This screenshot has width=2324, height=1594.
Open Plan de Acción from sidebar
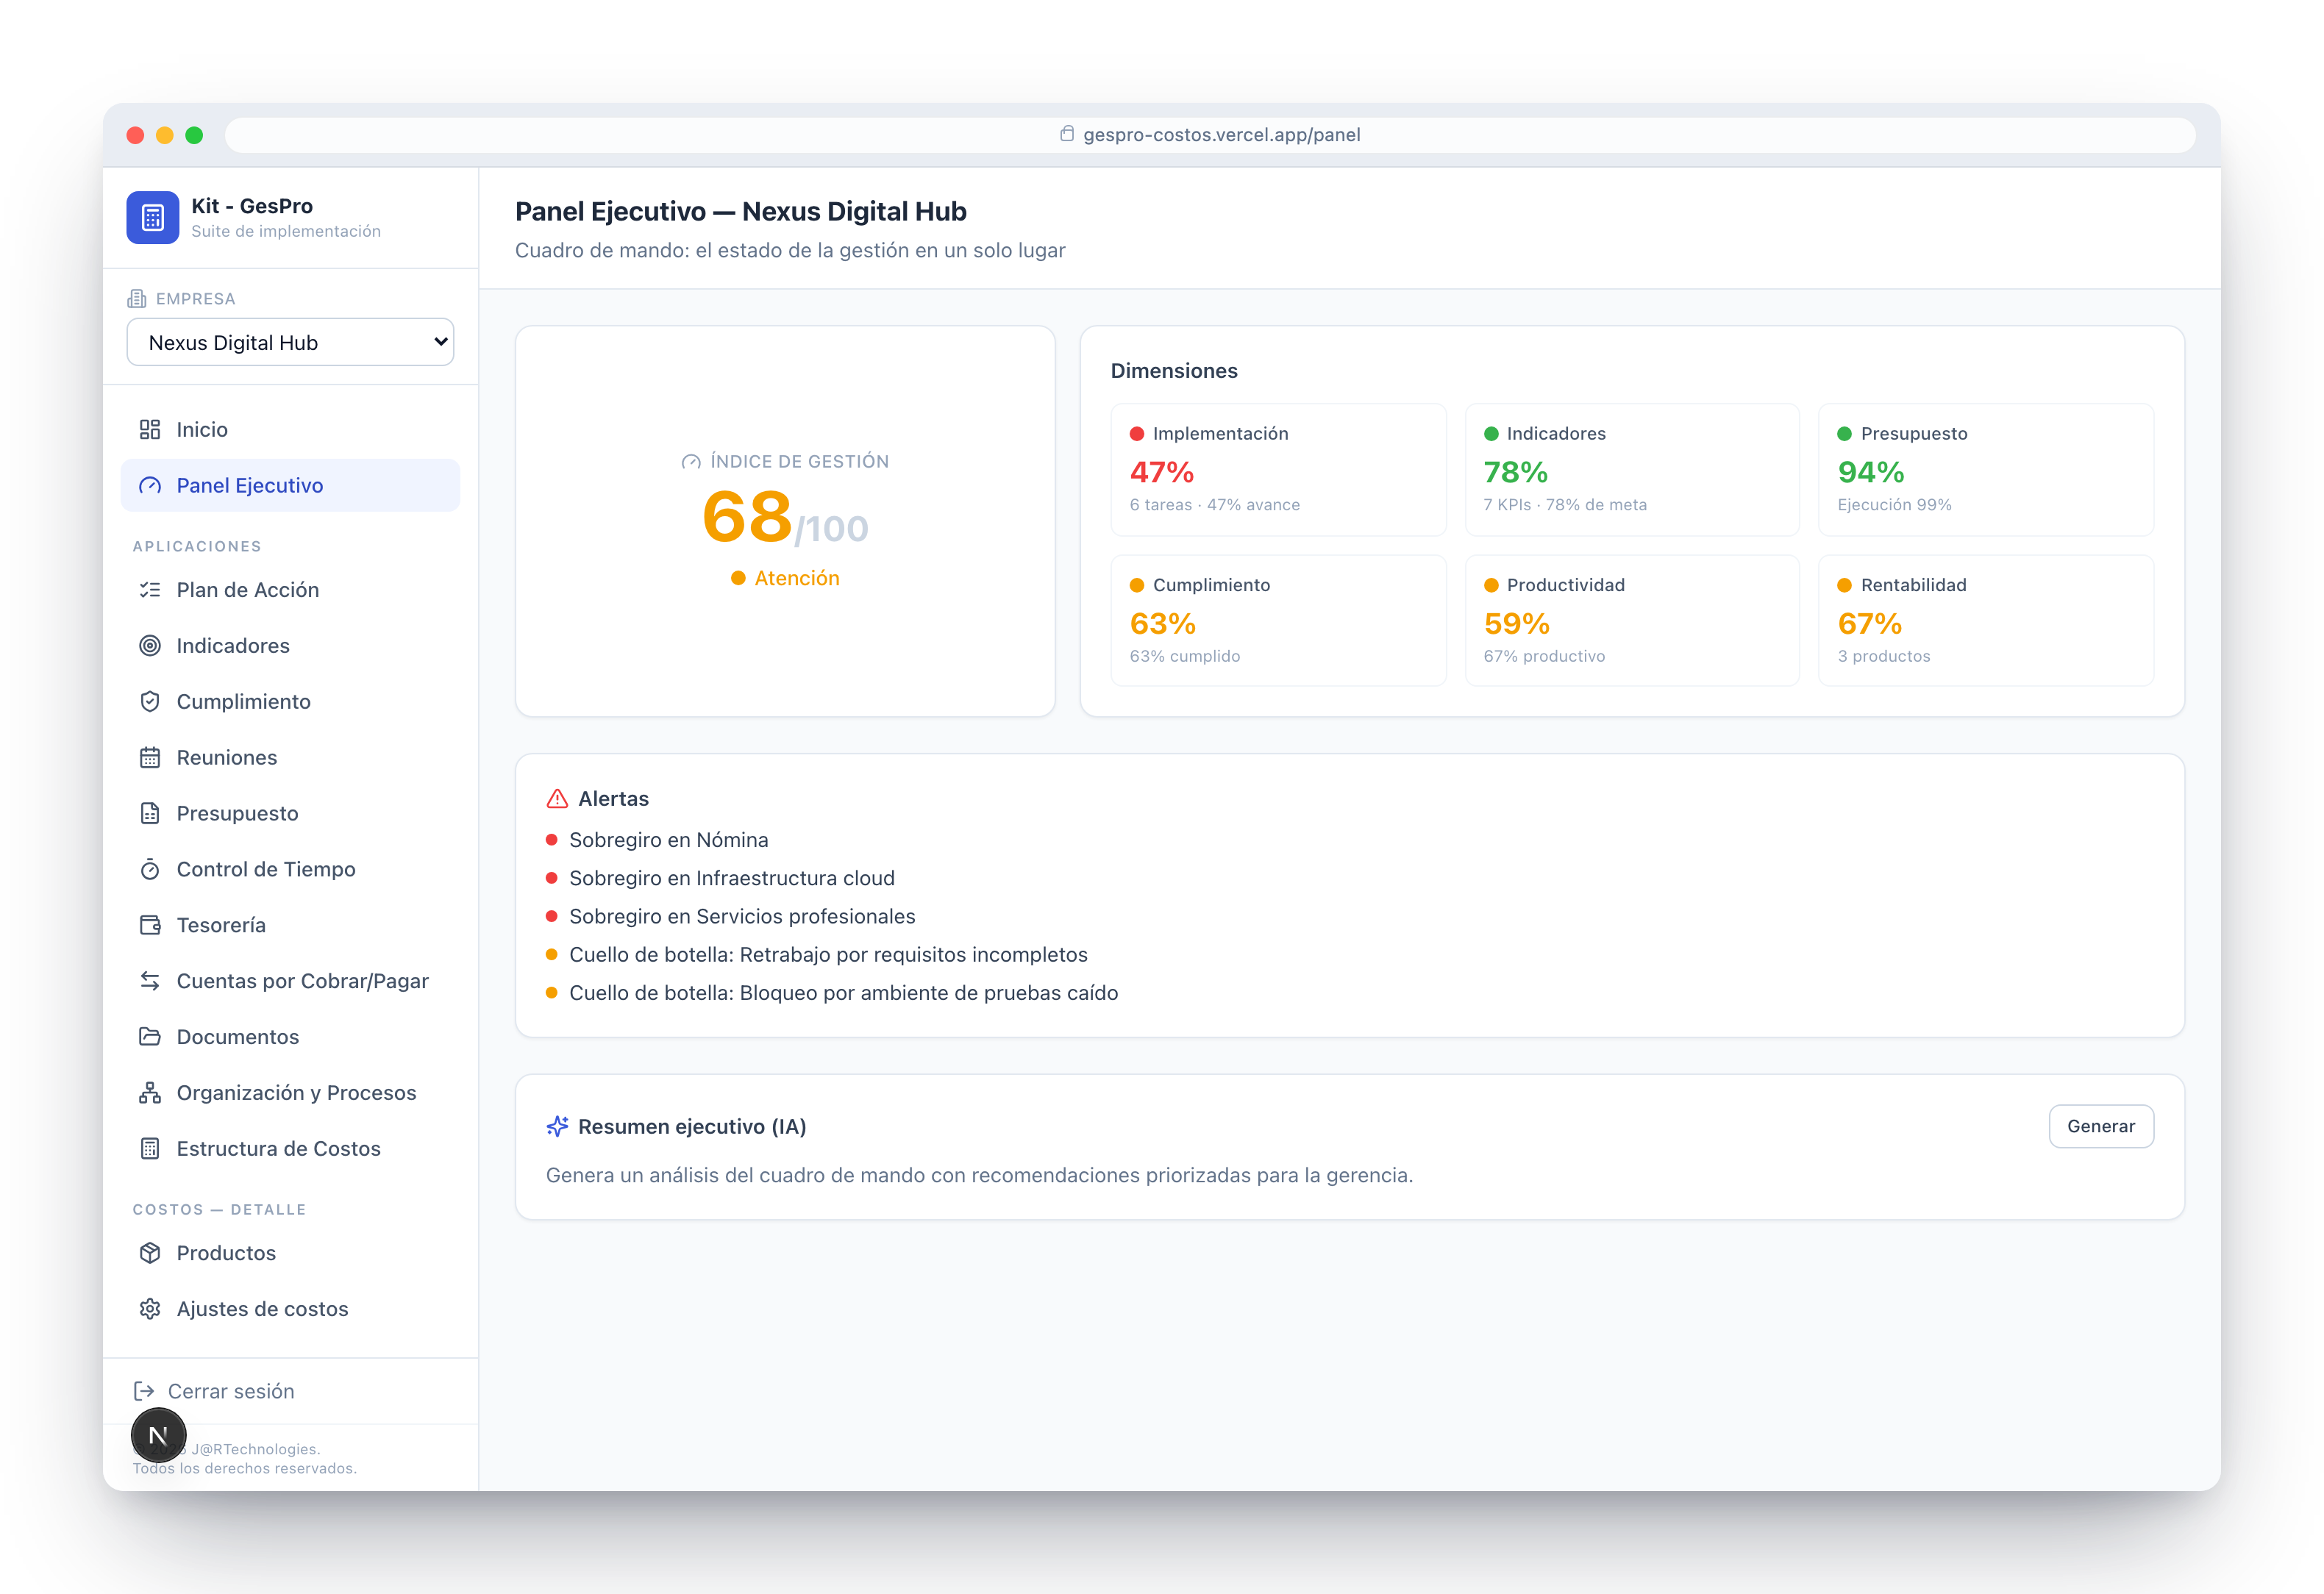tap(290, 590)
